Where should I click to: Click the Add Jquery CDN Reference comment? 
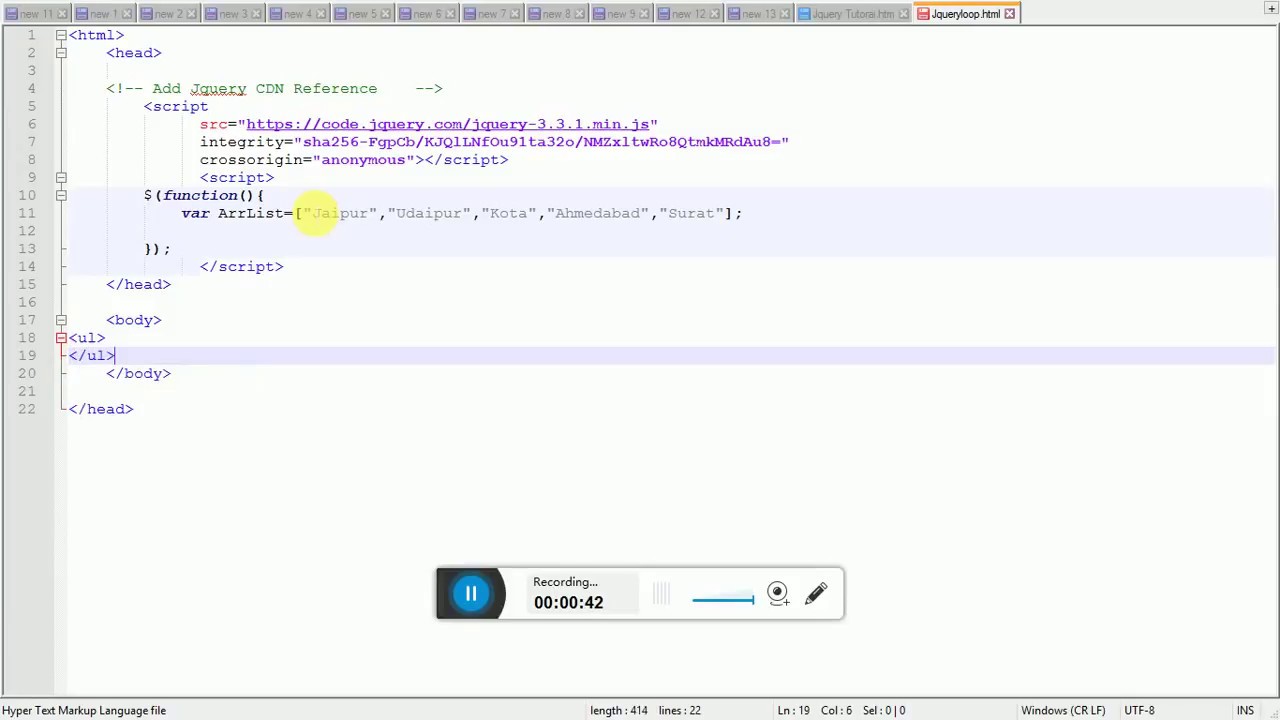click(274, 88)
